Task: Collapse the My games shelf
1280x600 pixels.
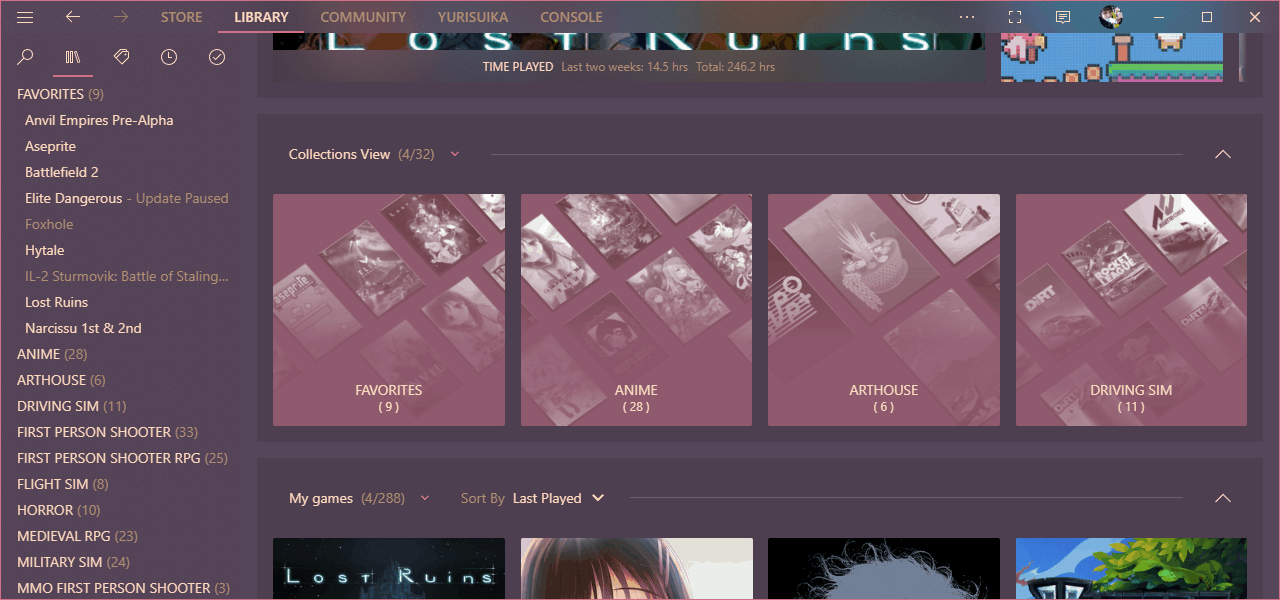Action: tap(1222, 498)
